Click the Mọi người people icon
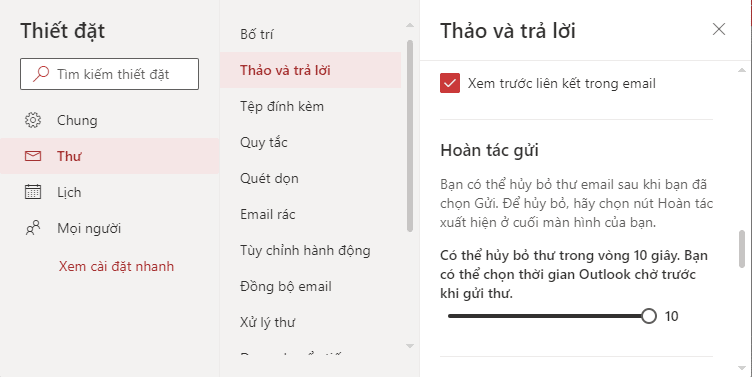Viewport: 752px width, 377px height. tap(33, 228)
